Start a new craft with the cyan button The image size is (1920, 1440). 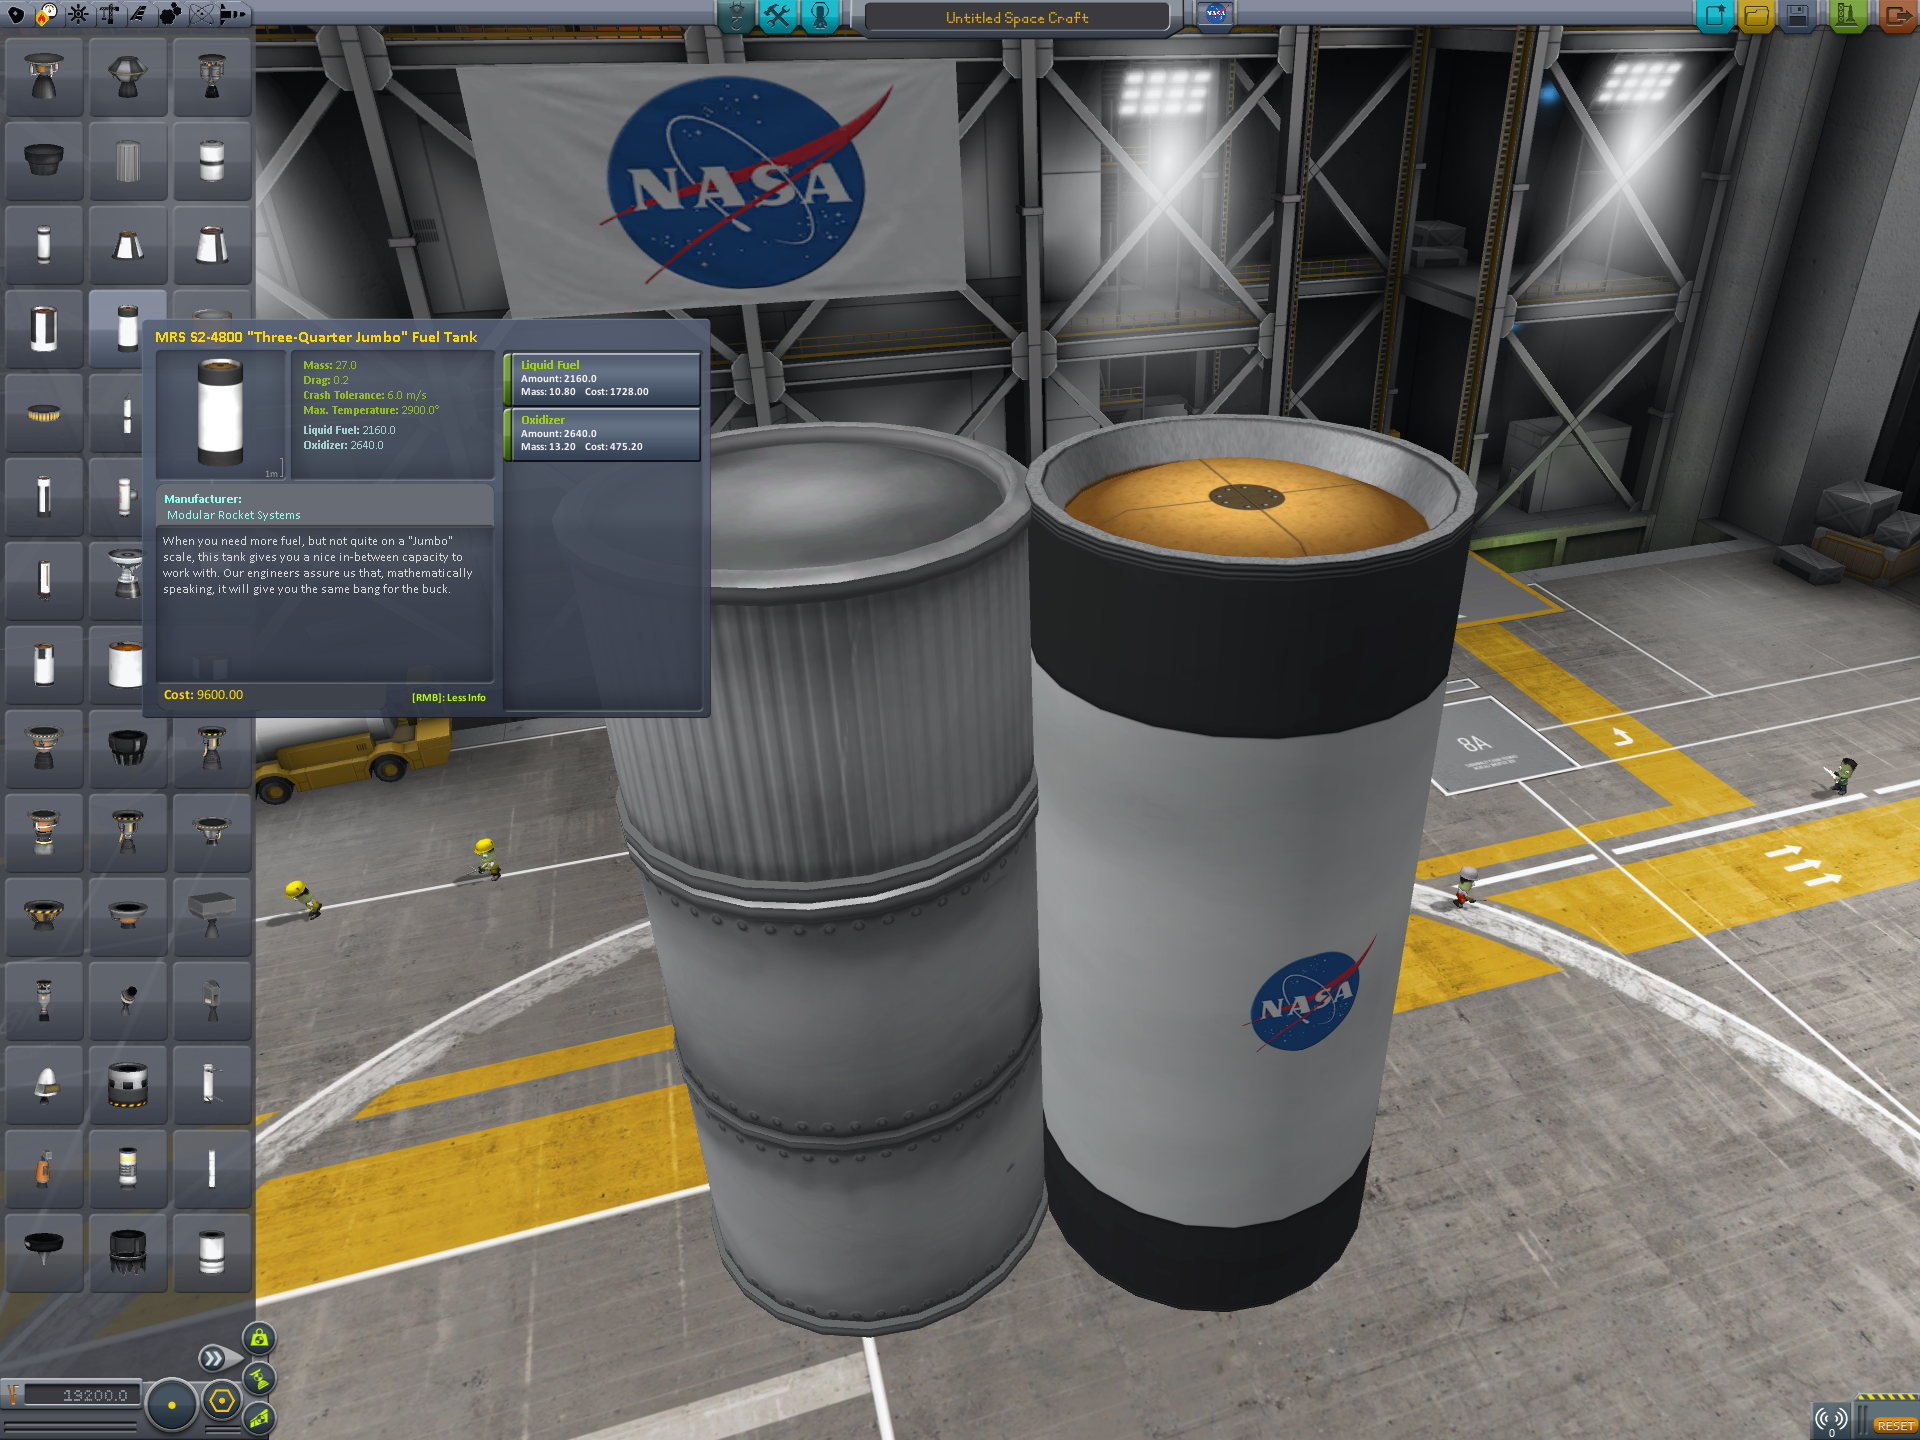click(1715, 16)
